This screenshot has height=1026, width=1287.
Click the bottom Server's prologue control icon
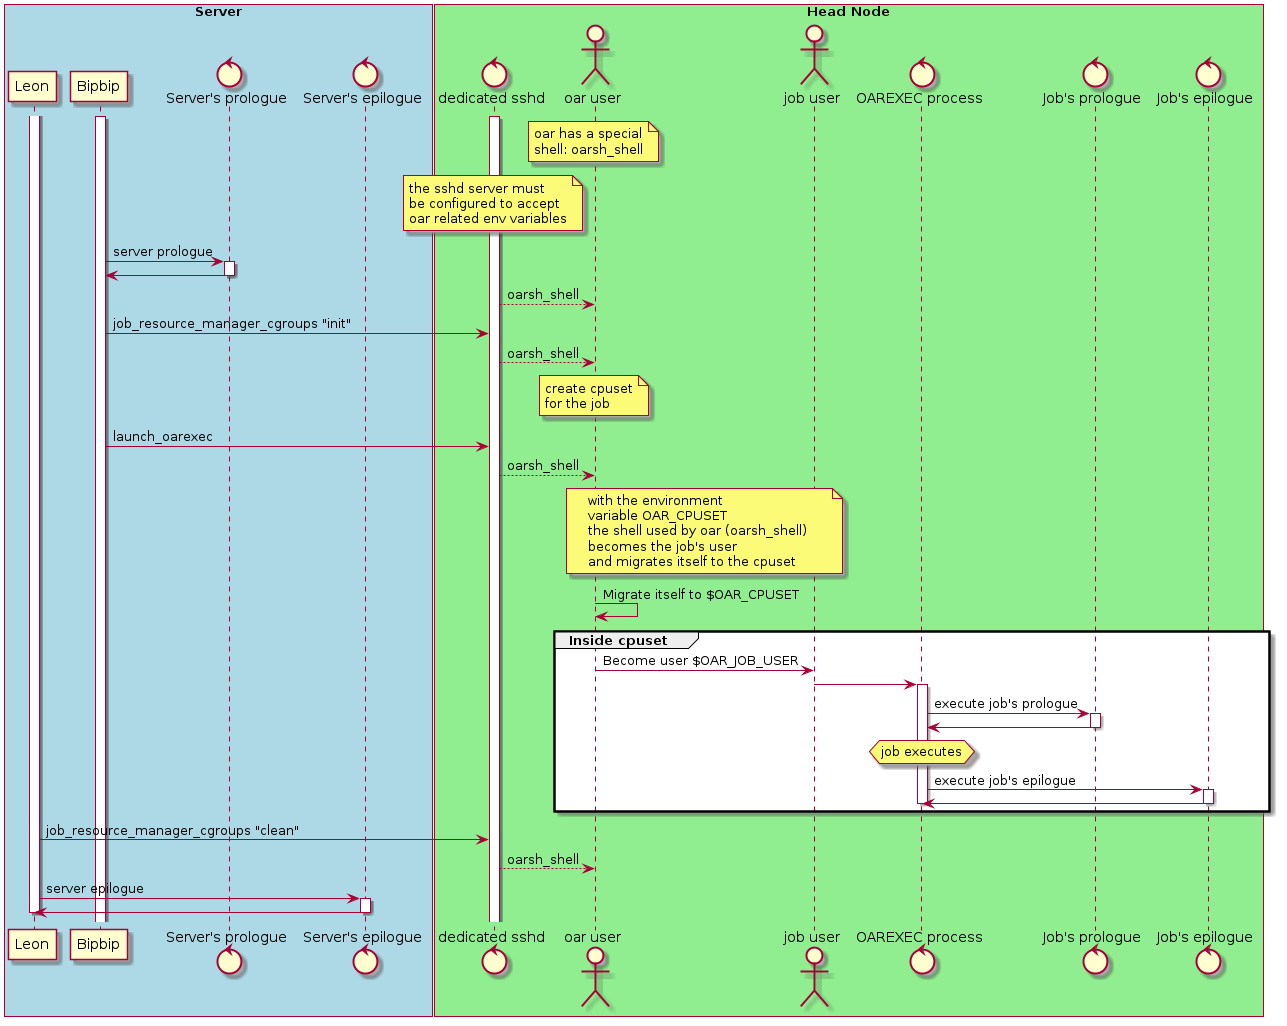229,961
